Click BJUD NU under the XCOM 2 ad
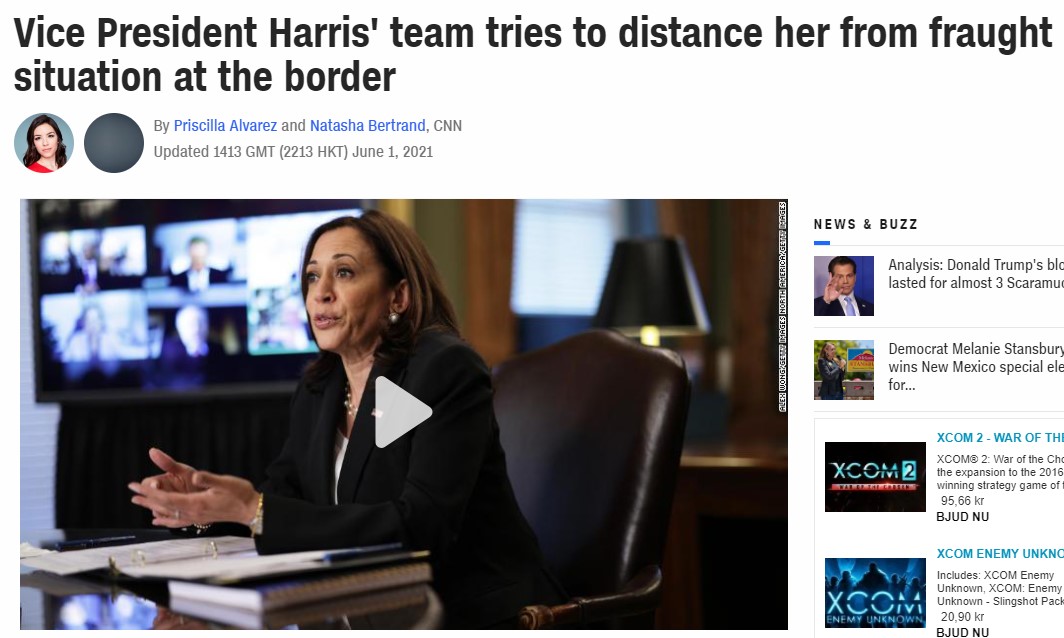 [x=962, y=517]
